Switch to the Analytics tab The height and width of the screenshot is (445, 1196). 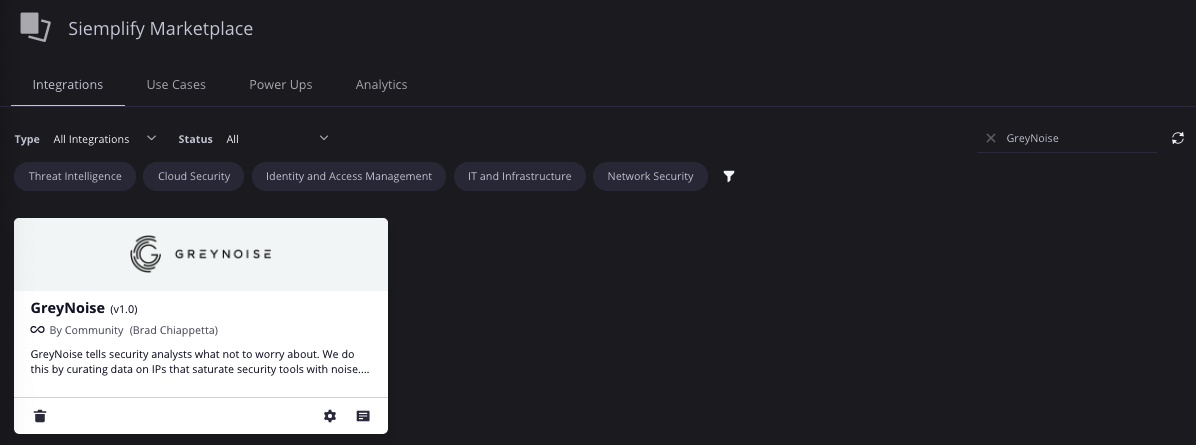click(x=381, y=85)
